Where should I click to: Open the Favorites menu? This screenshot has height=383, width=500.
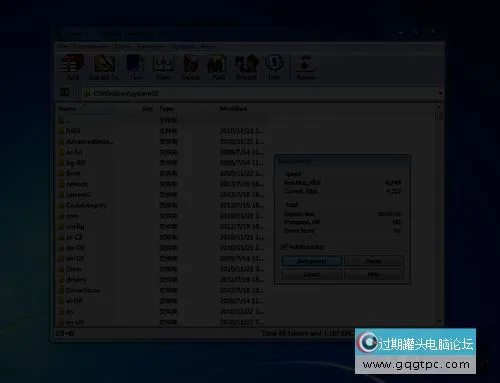pyautogui.click(x=150, y=46)
